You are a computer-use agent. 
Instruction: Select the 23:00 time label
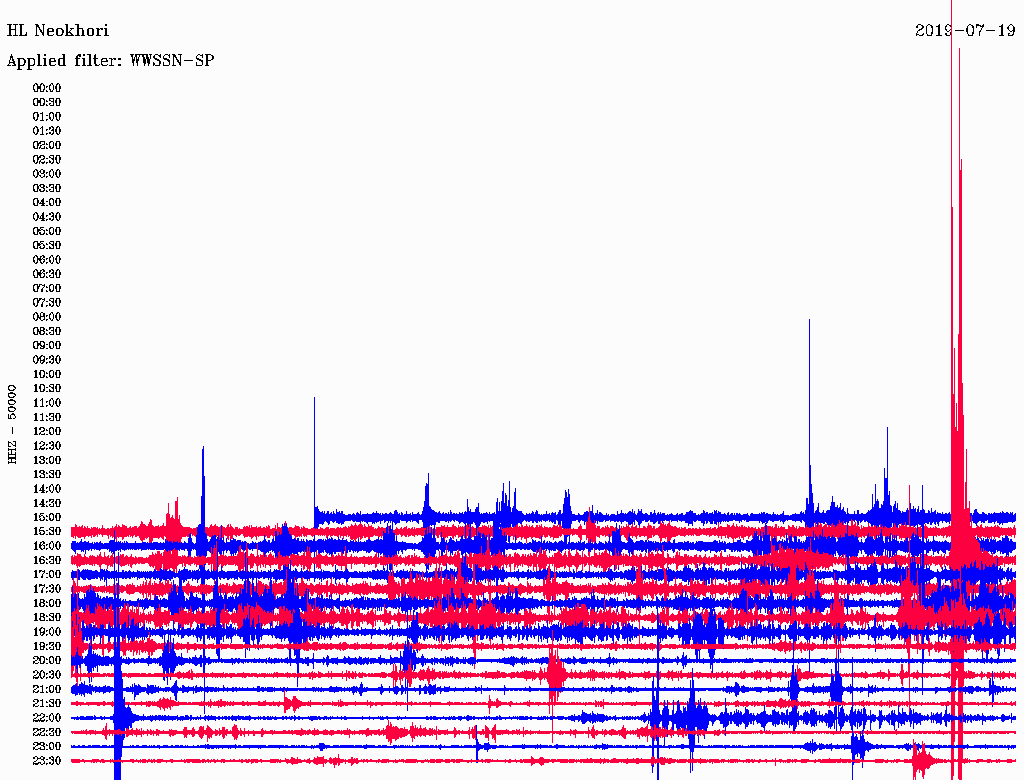coord(47,747)
